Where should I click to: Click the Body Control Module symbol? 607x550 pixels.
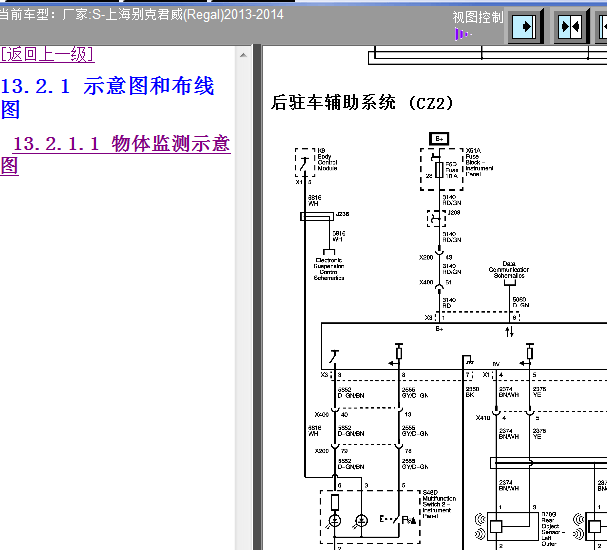(x=305, y=162)
